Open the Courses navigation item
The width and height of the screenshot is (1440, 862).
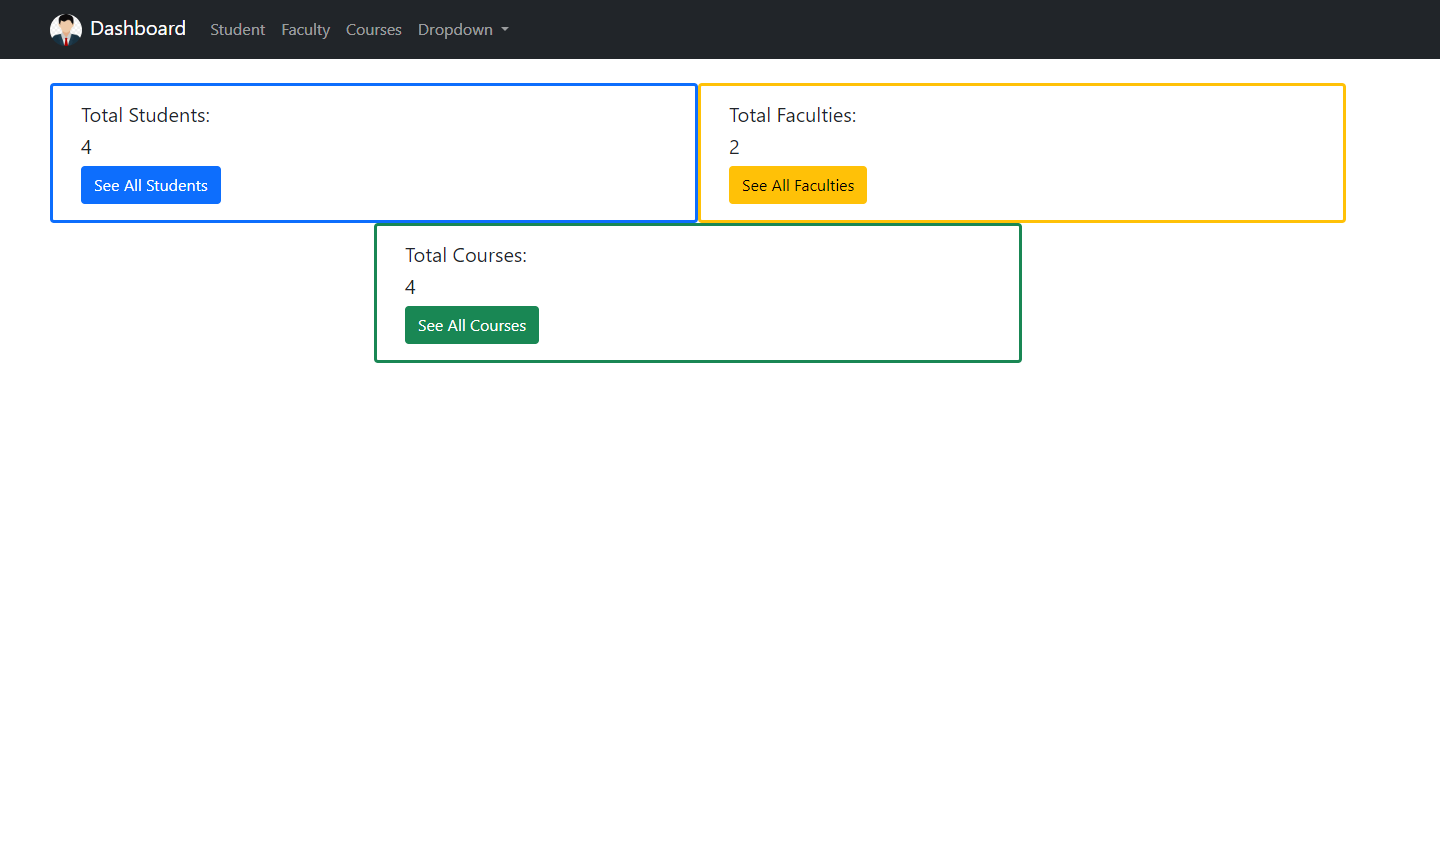pos(373,29)
